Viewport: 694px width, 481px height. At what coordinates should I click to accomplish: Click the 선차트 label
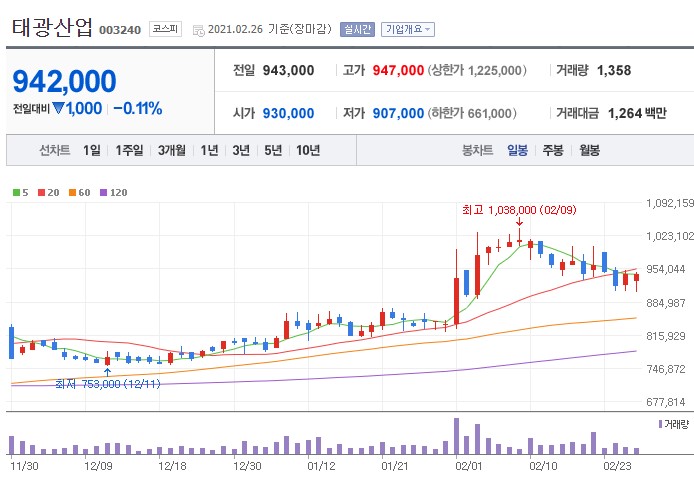(55, 150)
